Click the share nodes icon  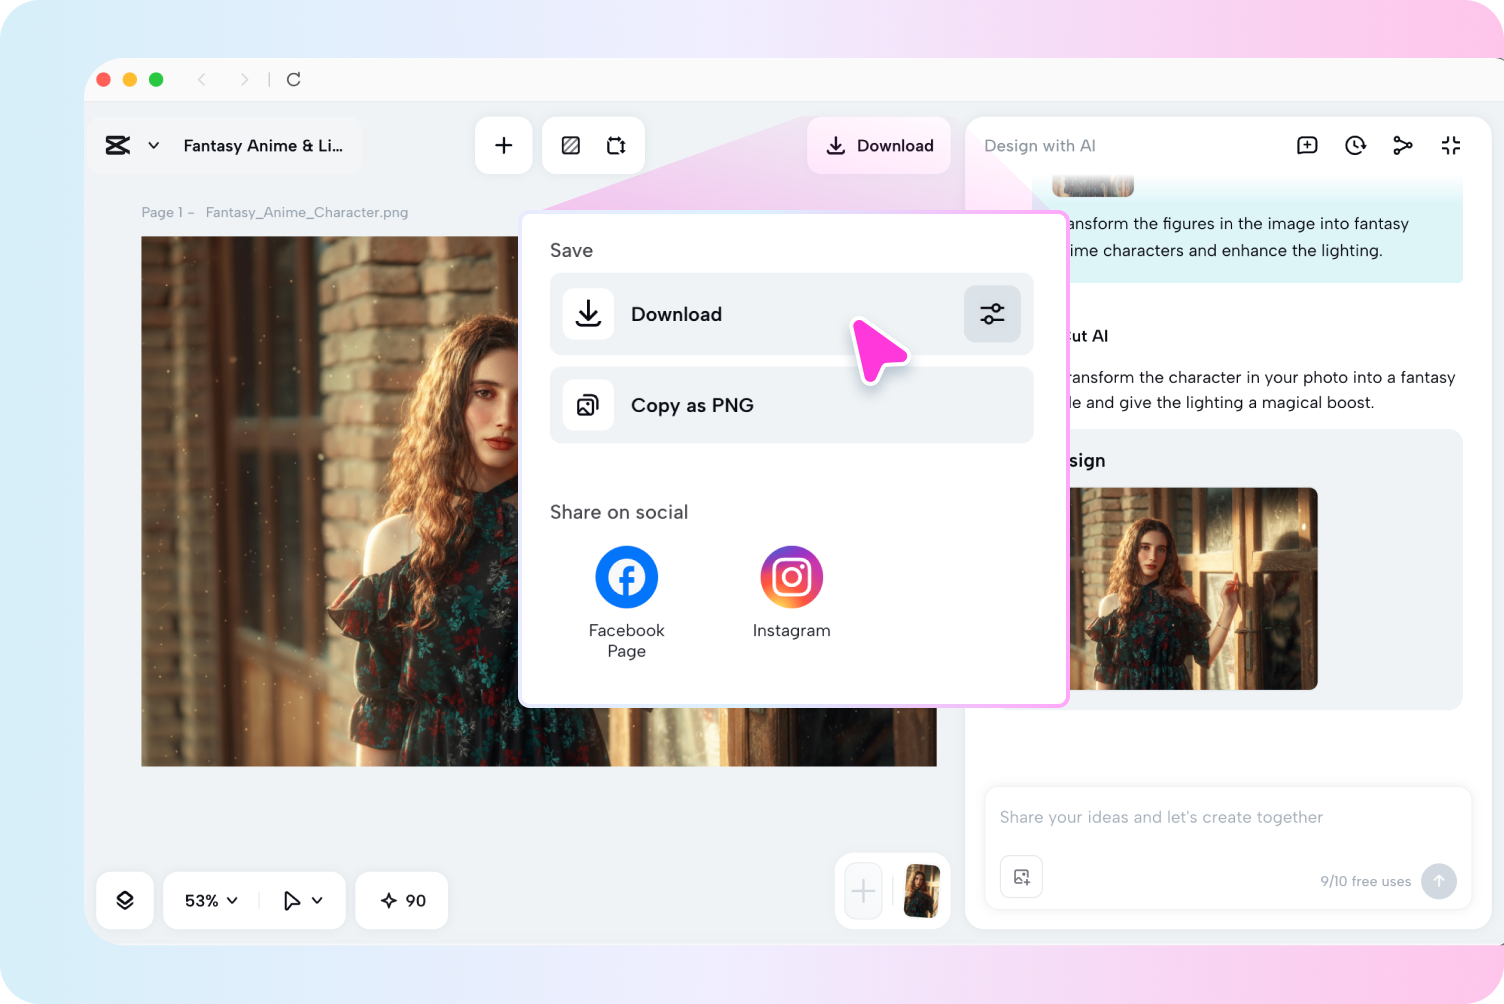point(1403,146)
